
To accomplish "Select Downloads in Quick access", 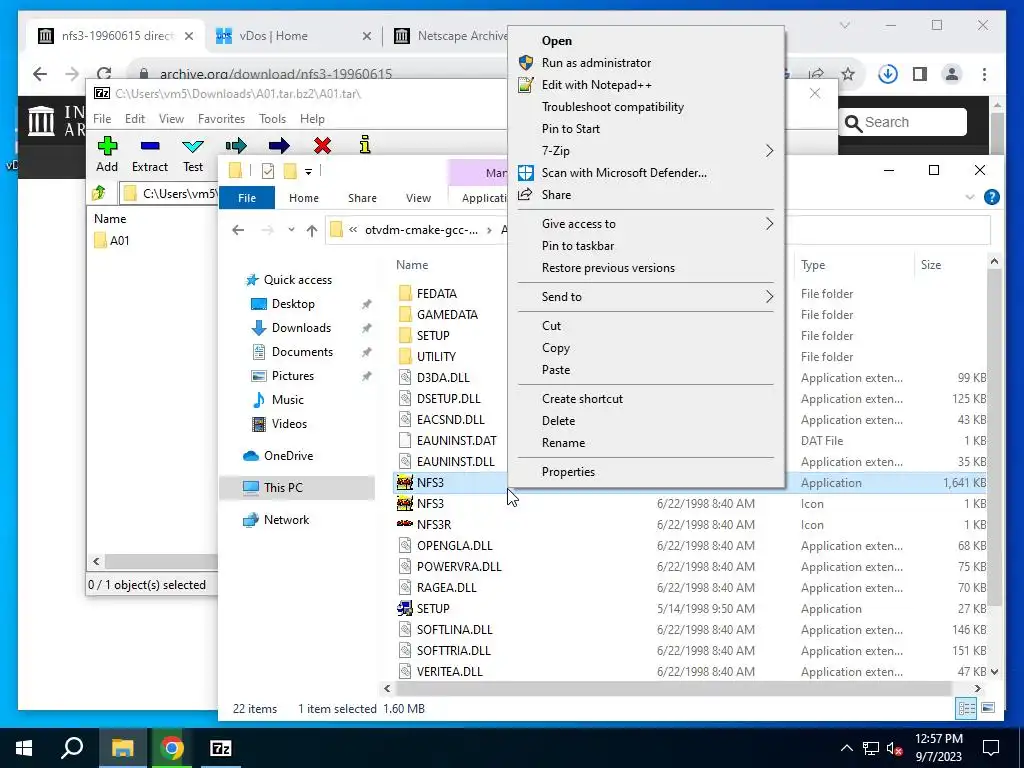I will pos(301,328).
